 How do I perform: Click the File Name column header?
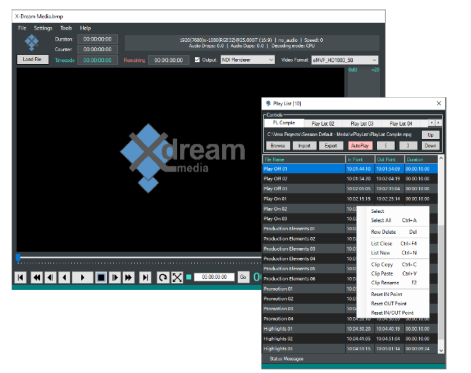pyautogui.click(x=304, y=160)
